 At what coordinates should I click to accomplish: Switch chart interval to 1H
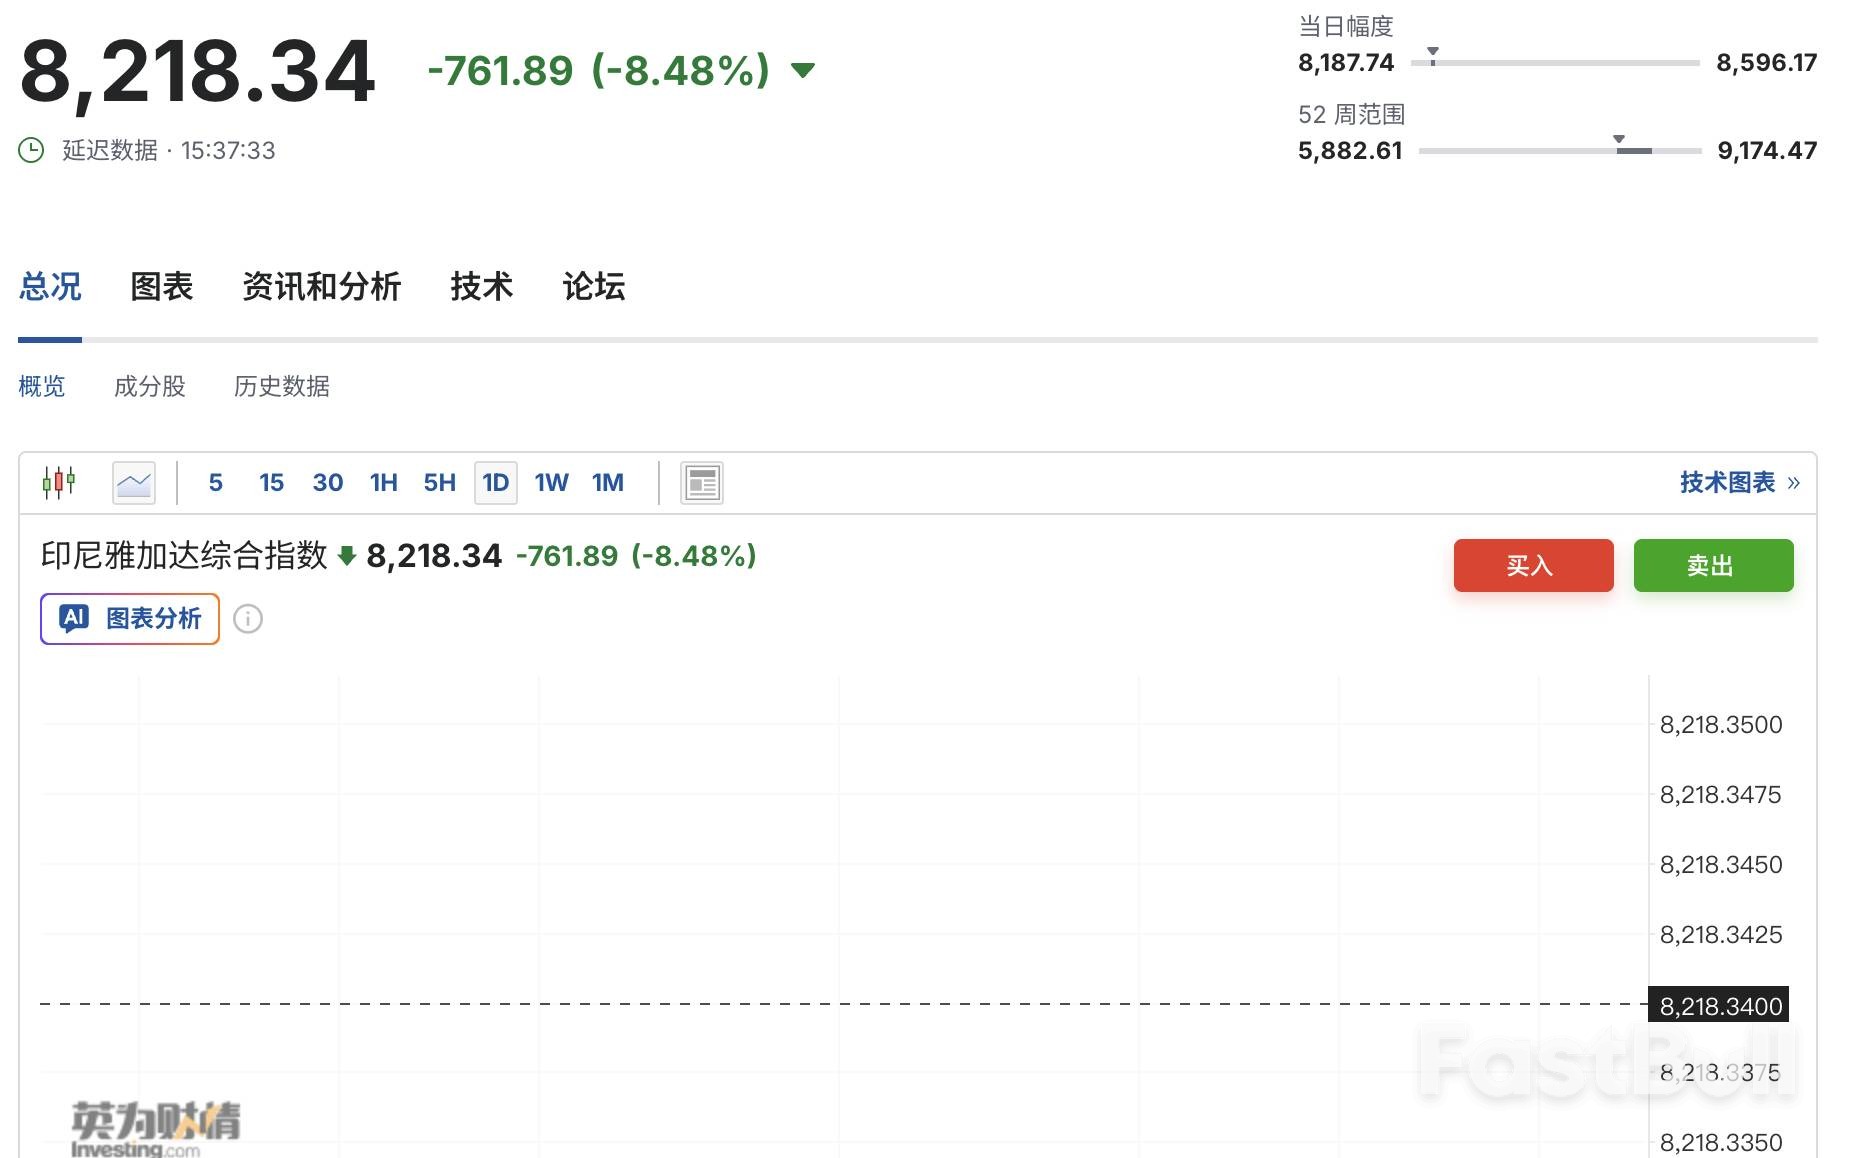(383, 483)
